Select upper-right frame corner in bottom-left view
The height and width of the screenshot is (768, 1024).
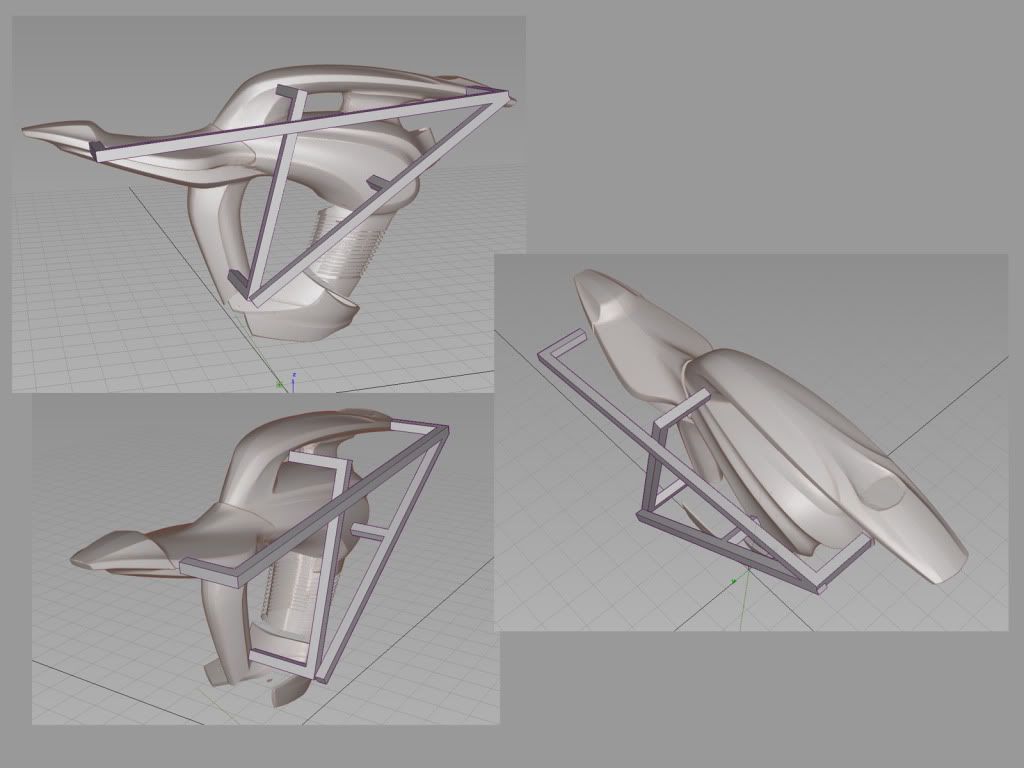pyautogui.click(x=438, y=430)
